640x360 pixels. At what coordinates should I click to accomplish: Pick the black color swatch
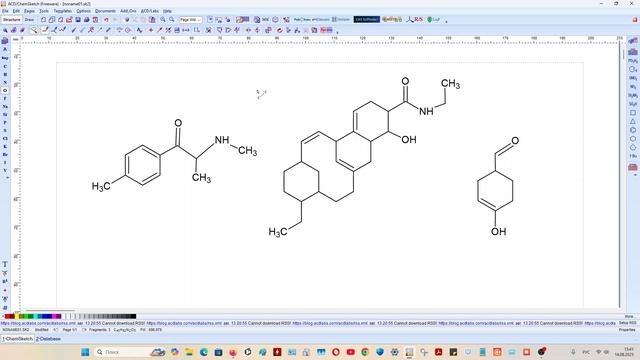click(133, 316)
